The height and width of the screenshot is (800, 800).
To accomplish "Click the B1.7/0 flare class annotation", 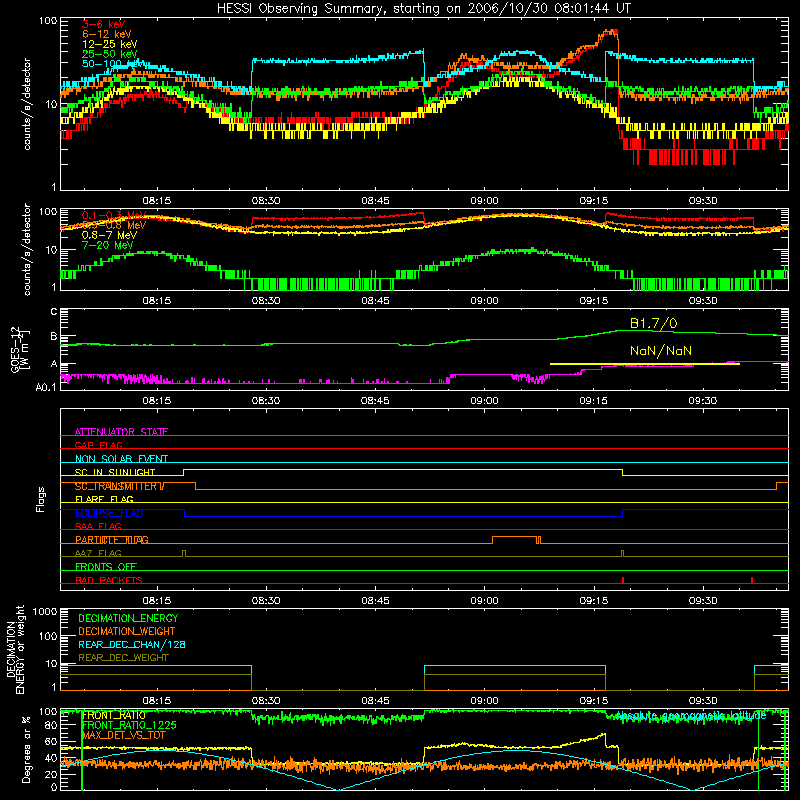I will [x=654, y=323].
